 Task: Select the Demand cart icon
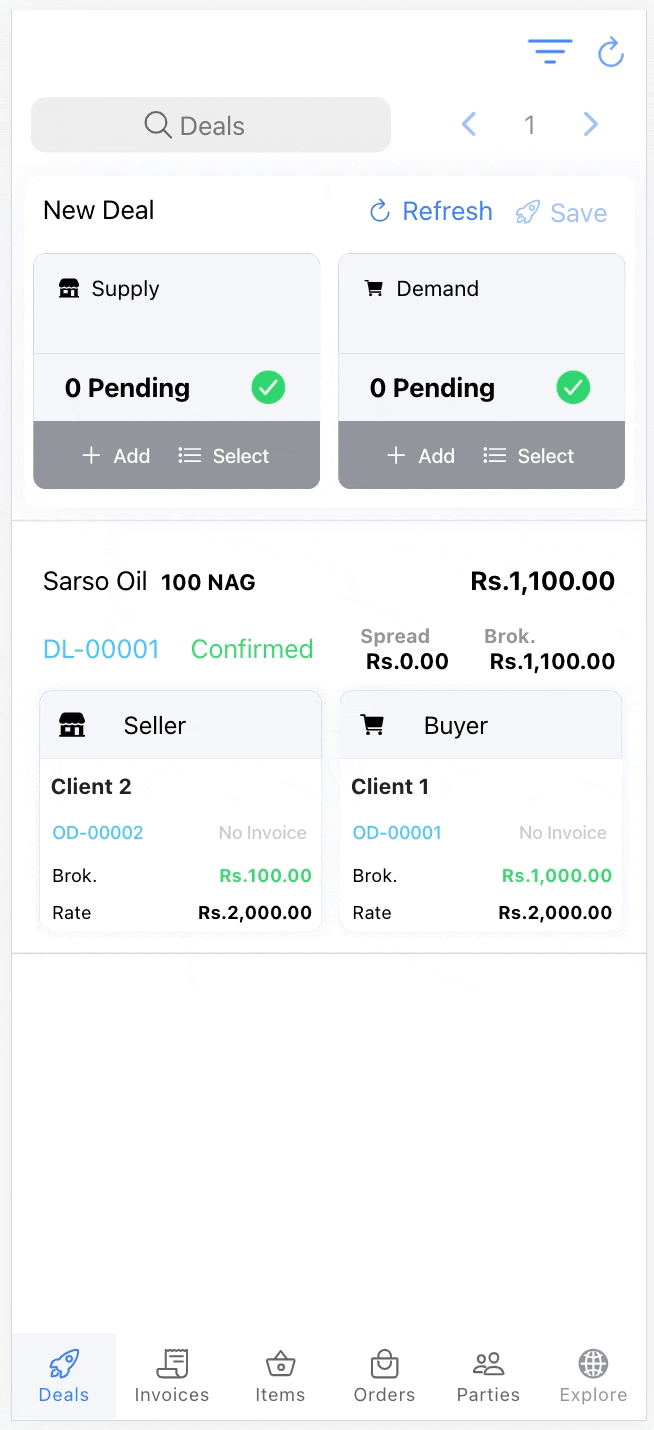(x=374, y=288)
